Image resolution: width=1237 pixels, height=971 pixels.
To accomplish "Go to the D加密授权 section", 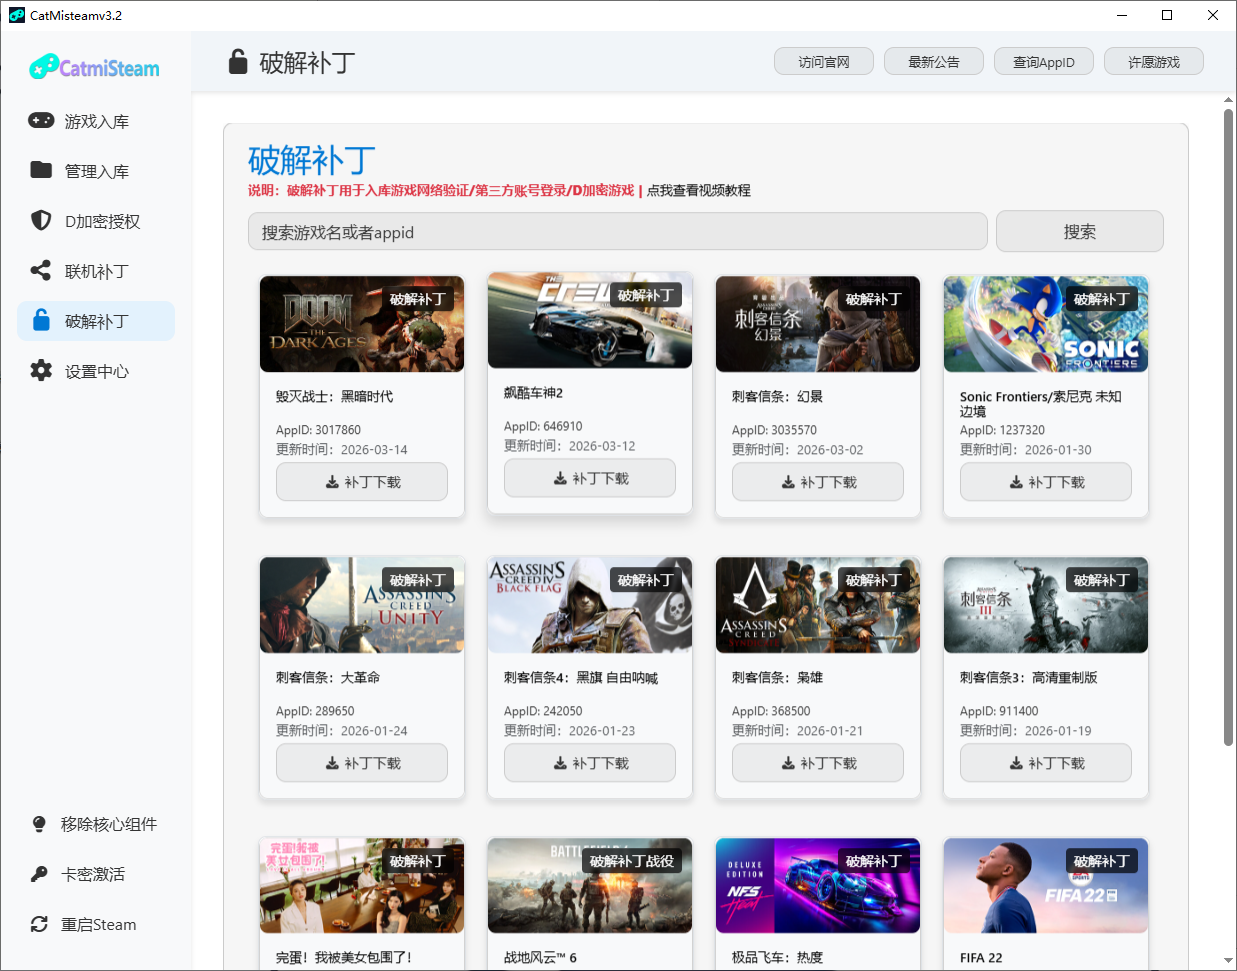I will click(x=96, y=221).
